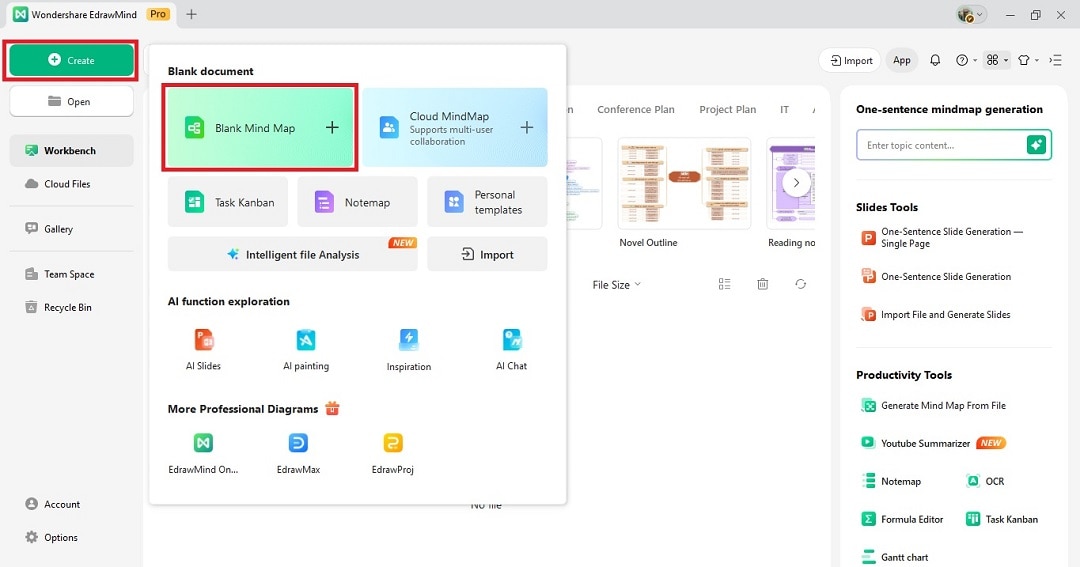The height and width of the screenshot is (567, 1080).
Task: Open EdrawMax
Action: tap(298, 453)
